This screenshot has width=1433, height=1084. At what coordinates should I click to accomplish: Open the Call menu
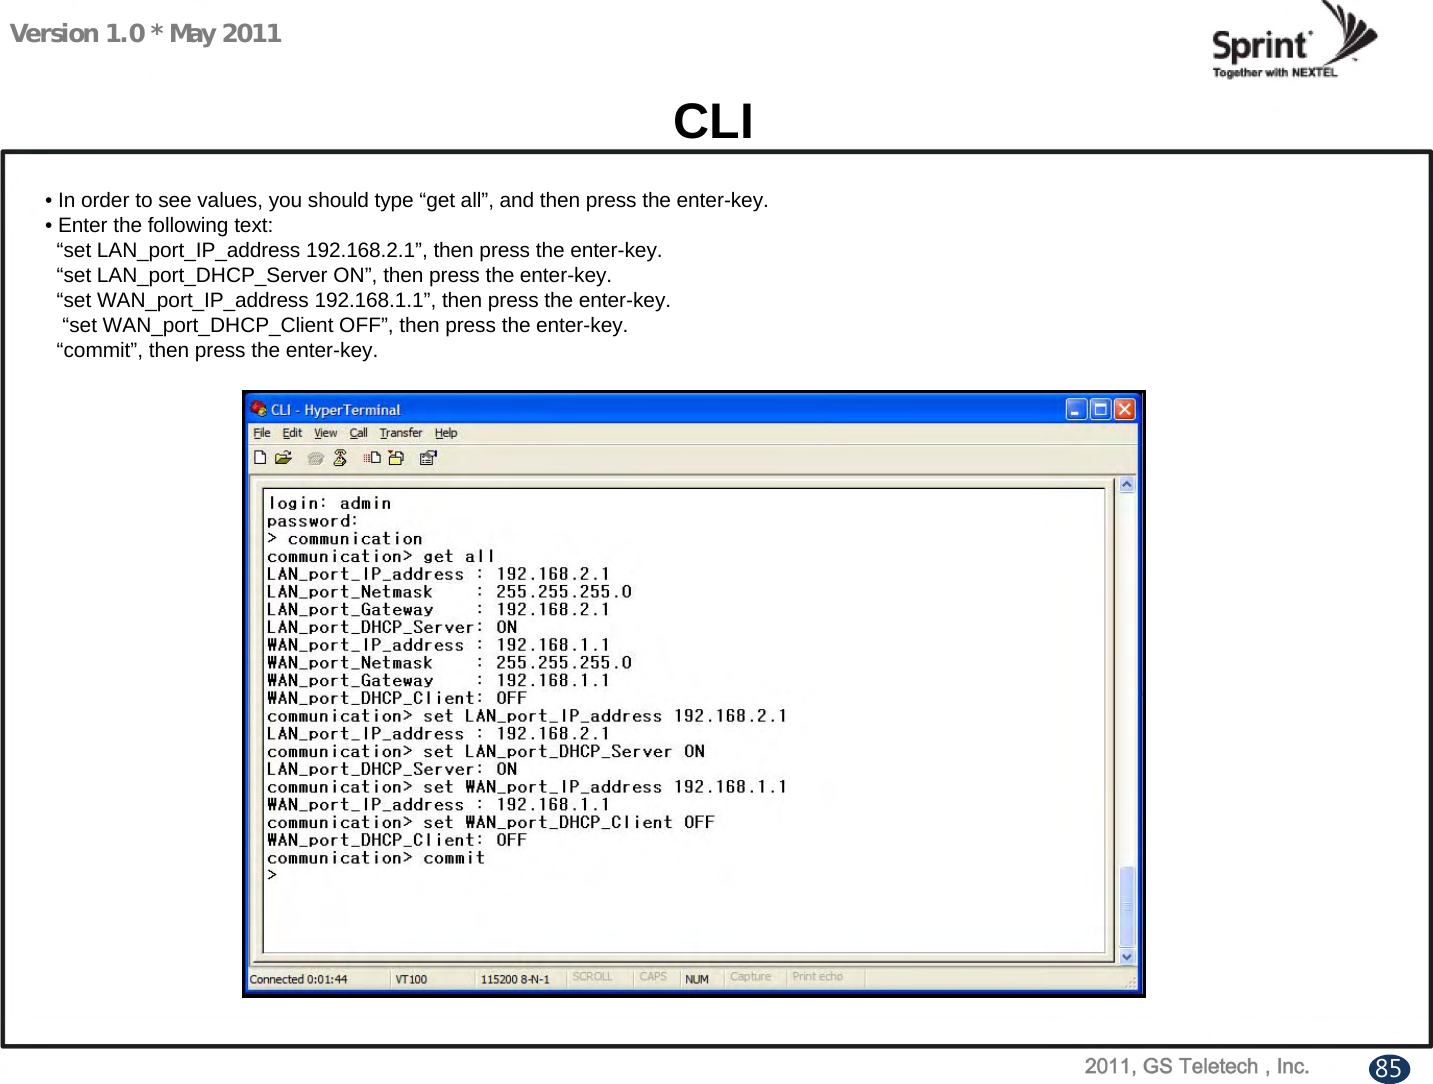click(358, 433)
